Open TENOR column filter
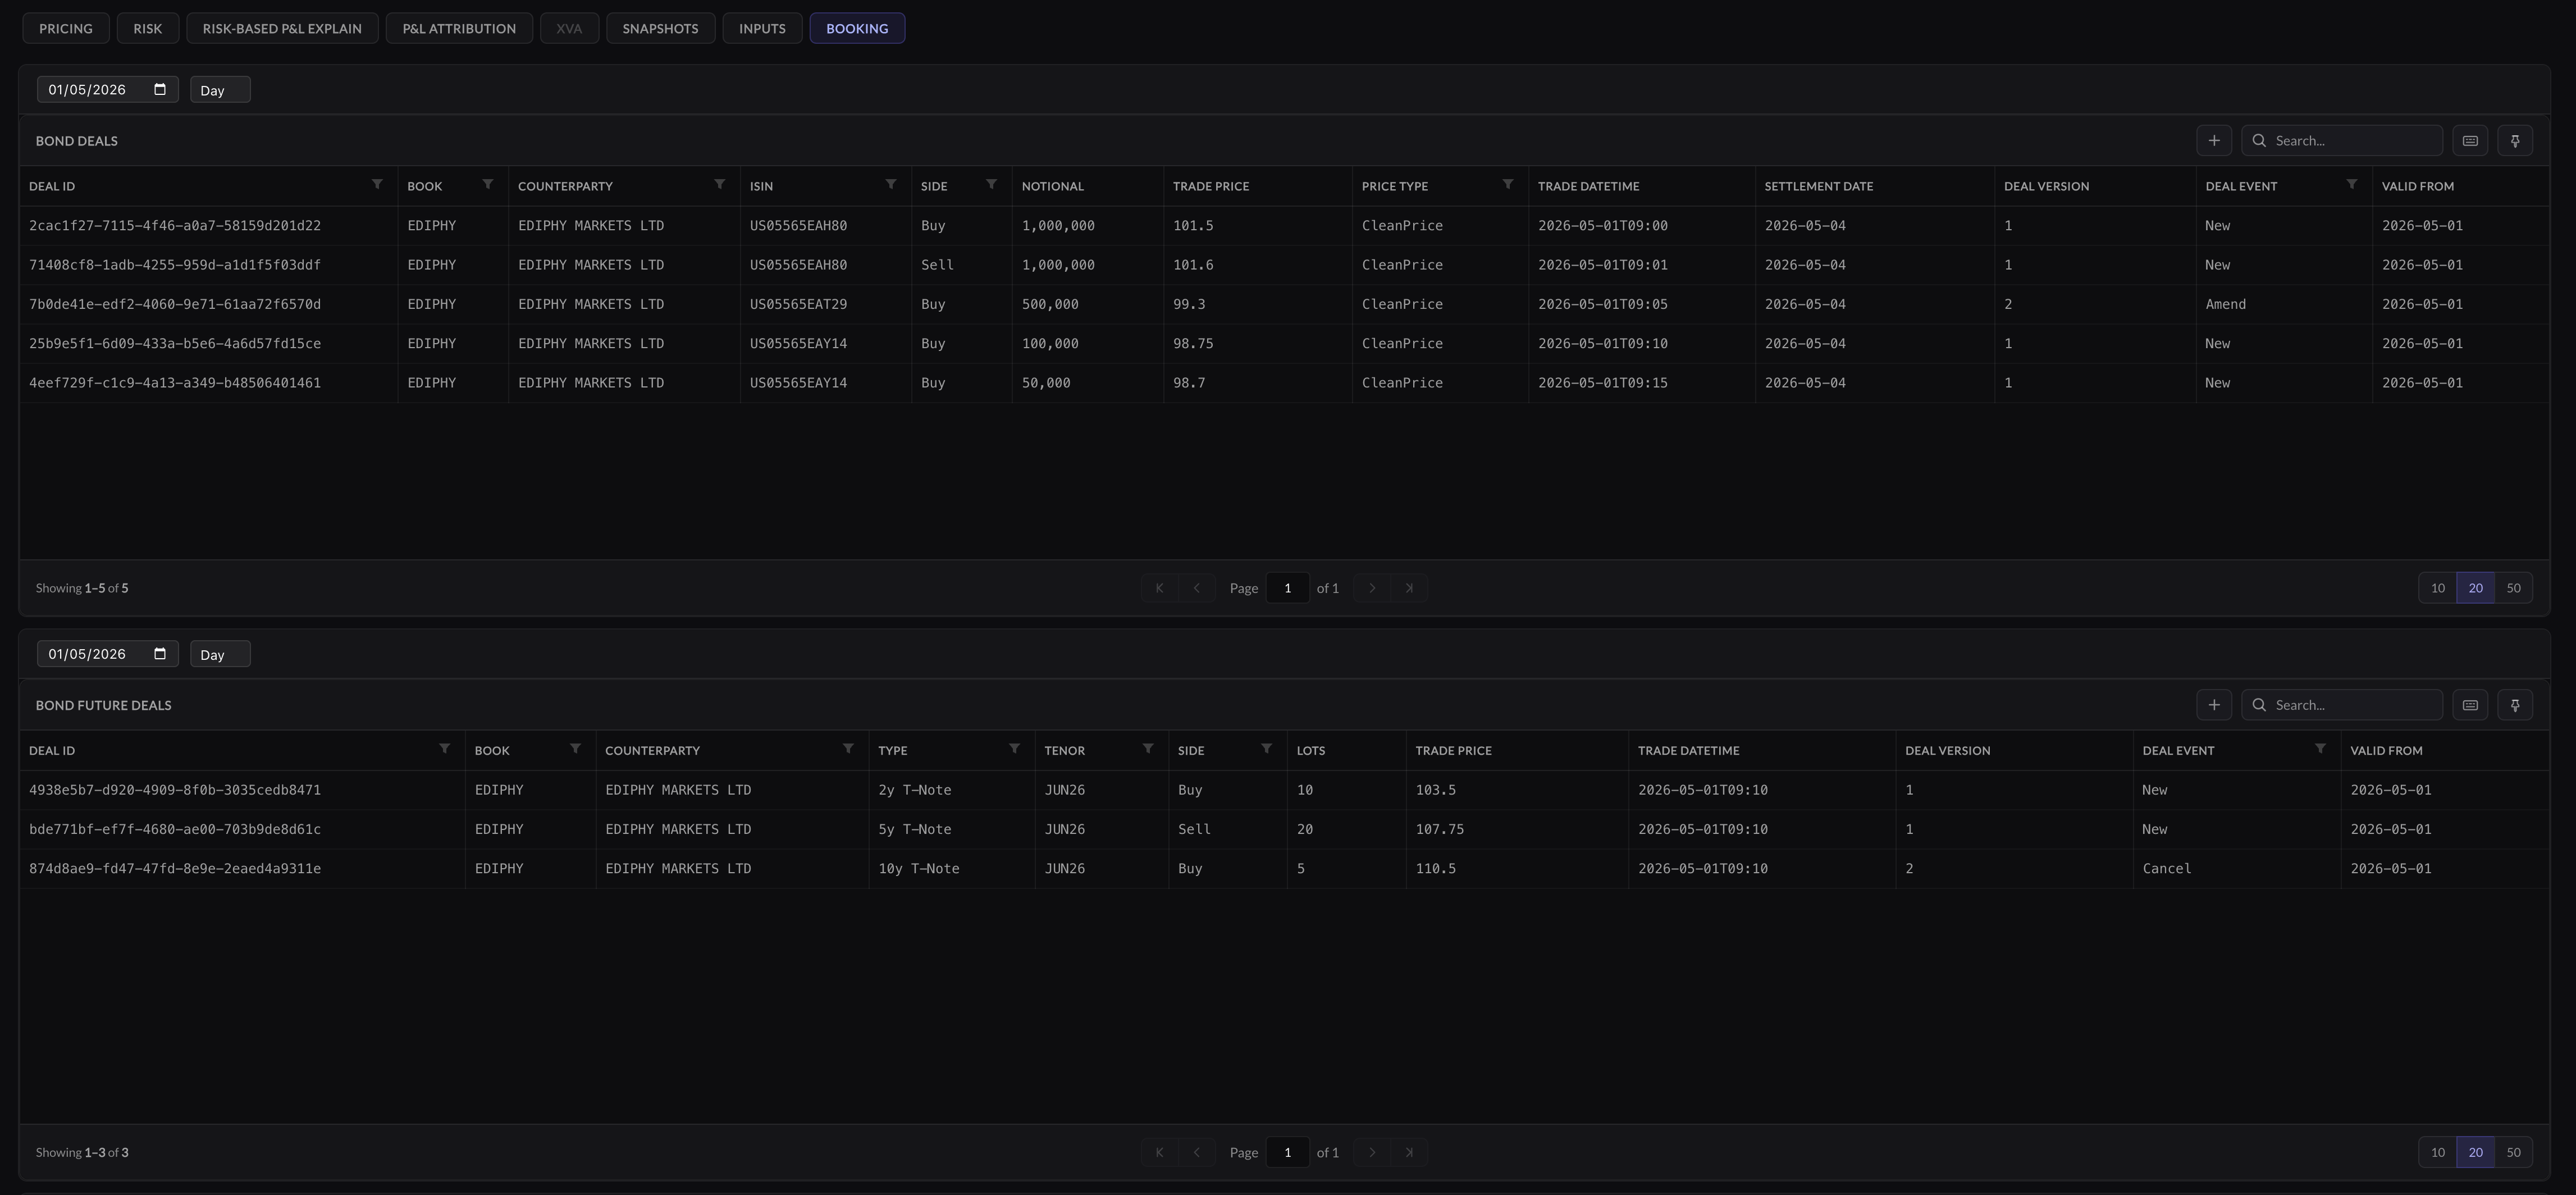 tap(1149, 749)
